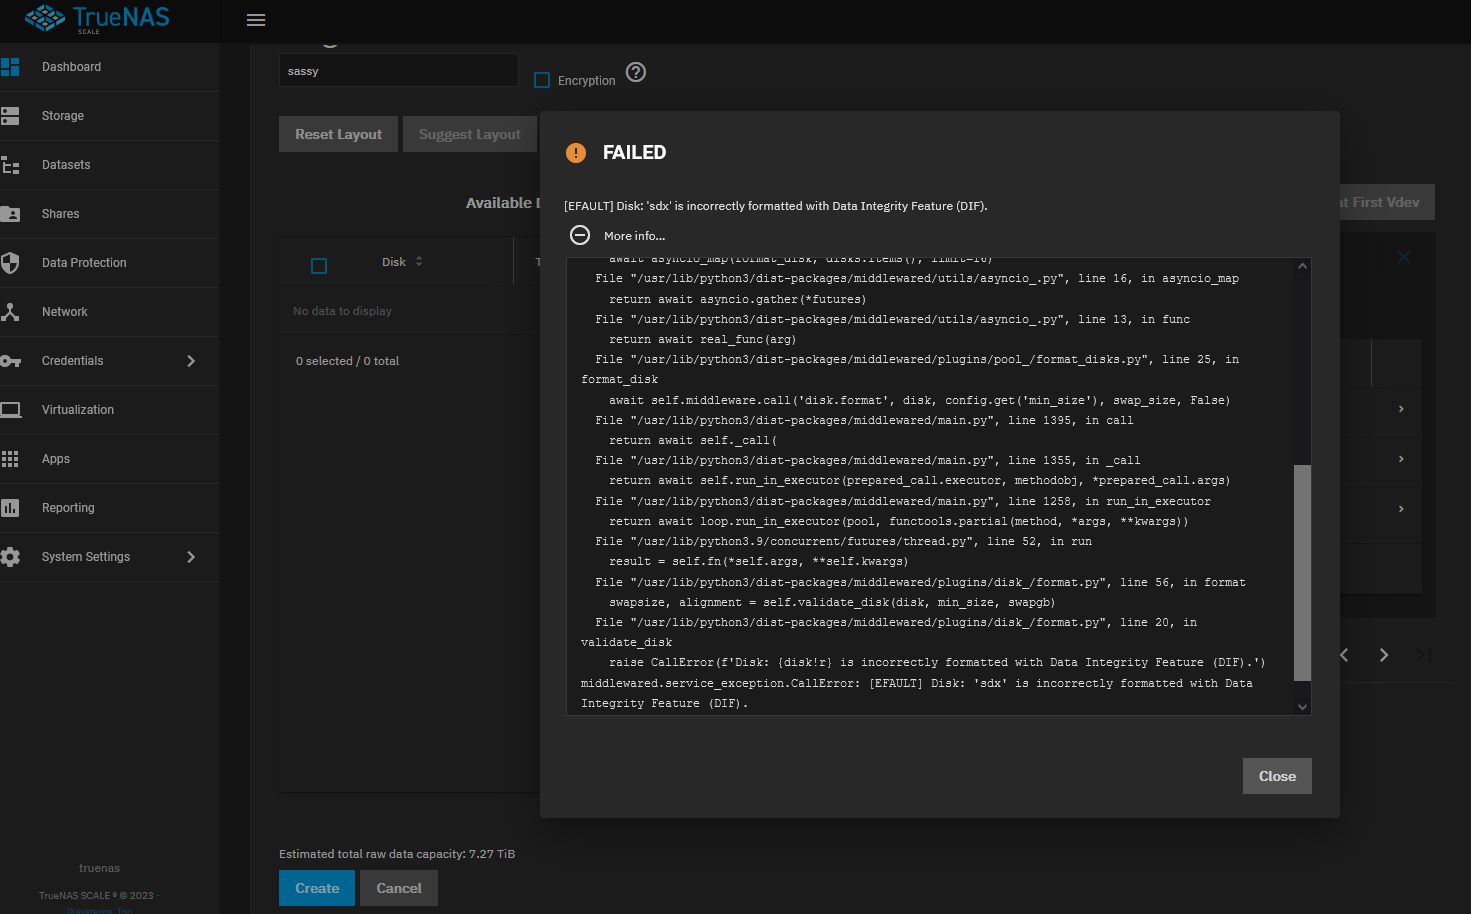Viewport: 1471px width, 914px height.
Task: Open Reporting menu item
Action: click(110, 508)
